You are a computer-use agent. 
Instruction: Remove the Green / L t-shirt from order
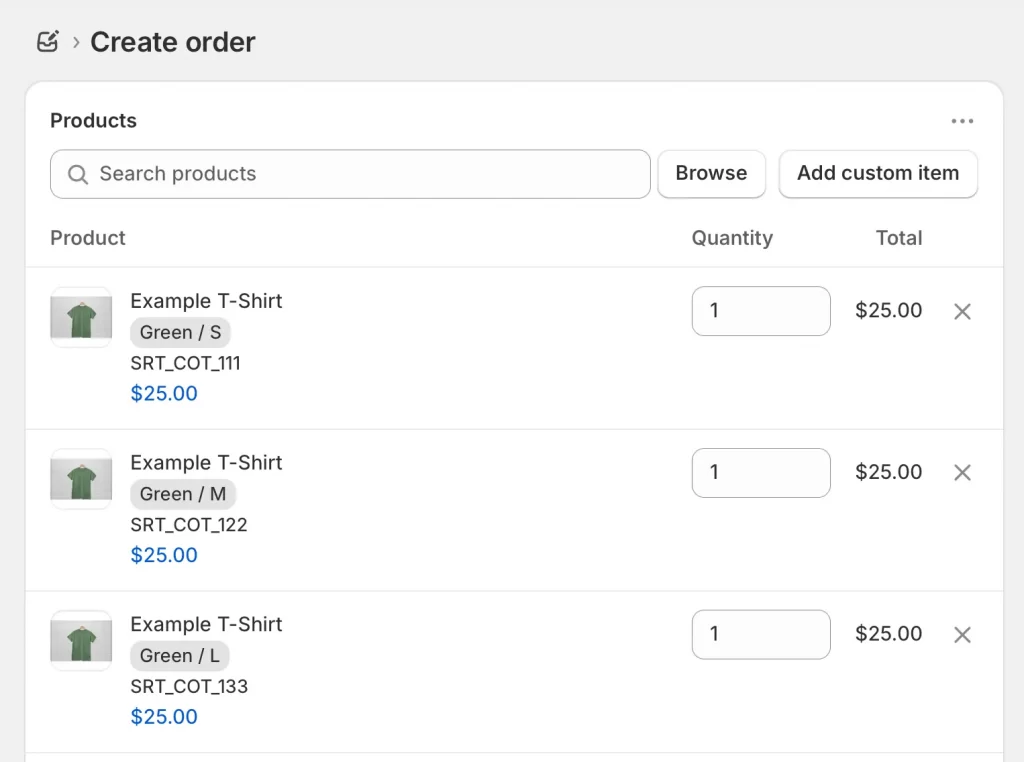pos(961,634)
